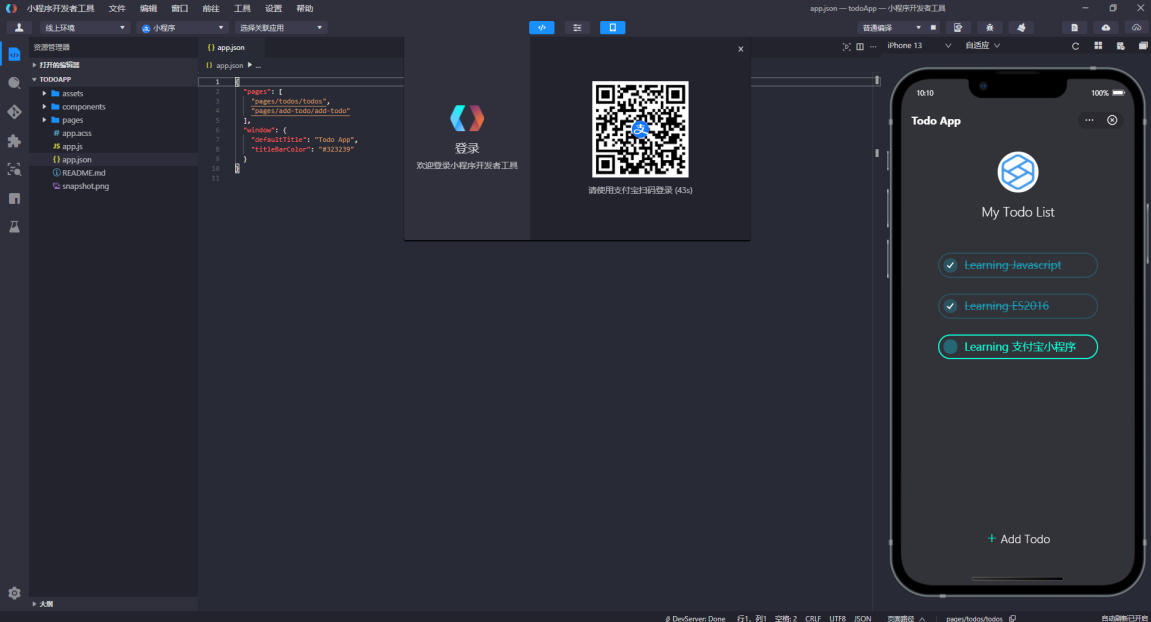
Task: Click the run-preview icon in the editor tab bar
Action: [x=846, y=47]
